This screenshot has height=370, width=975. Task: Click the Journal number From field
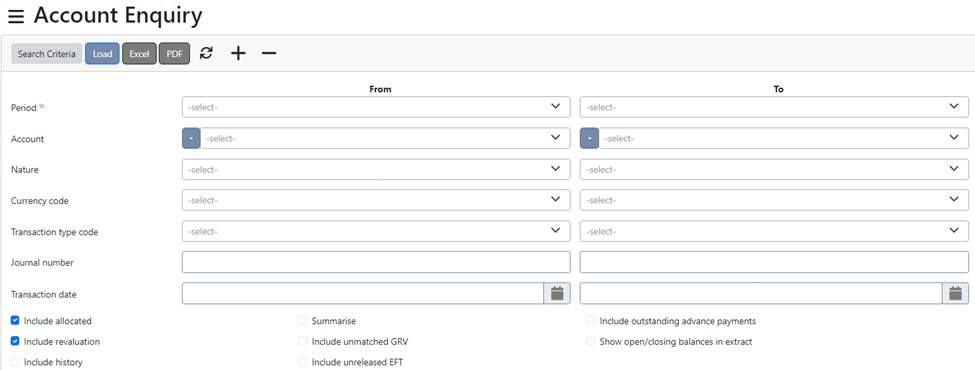376,262
